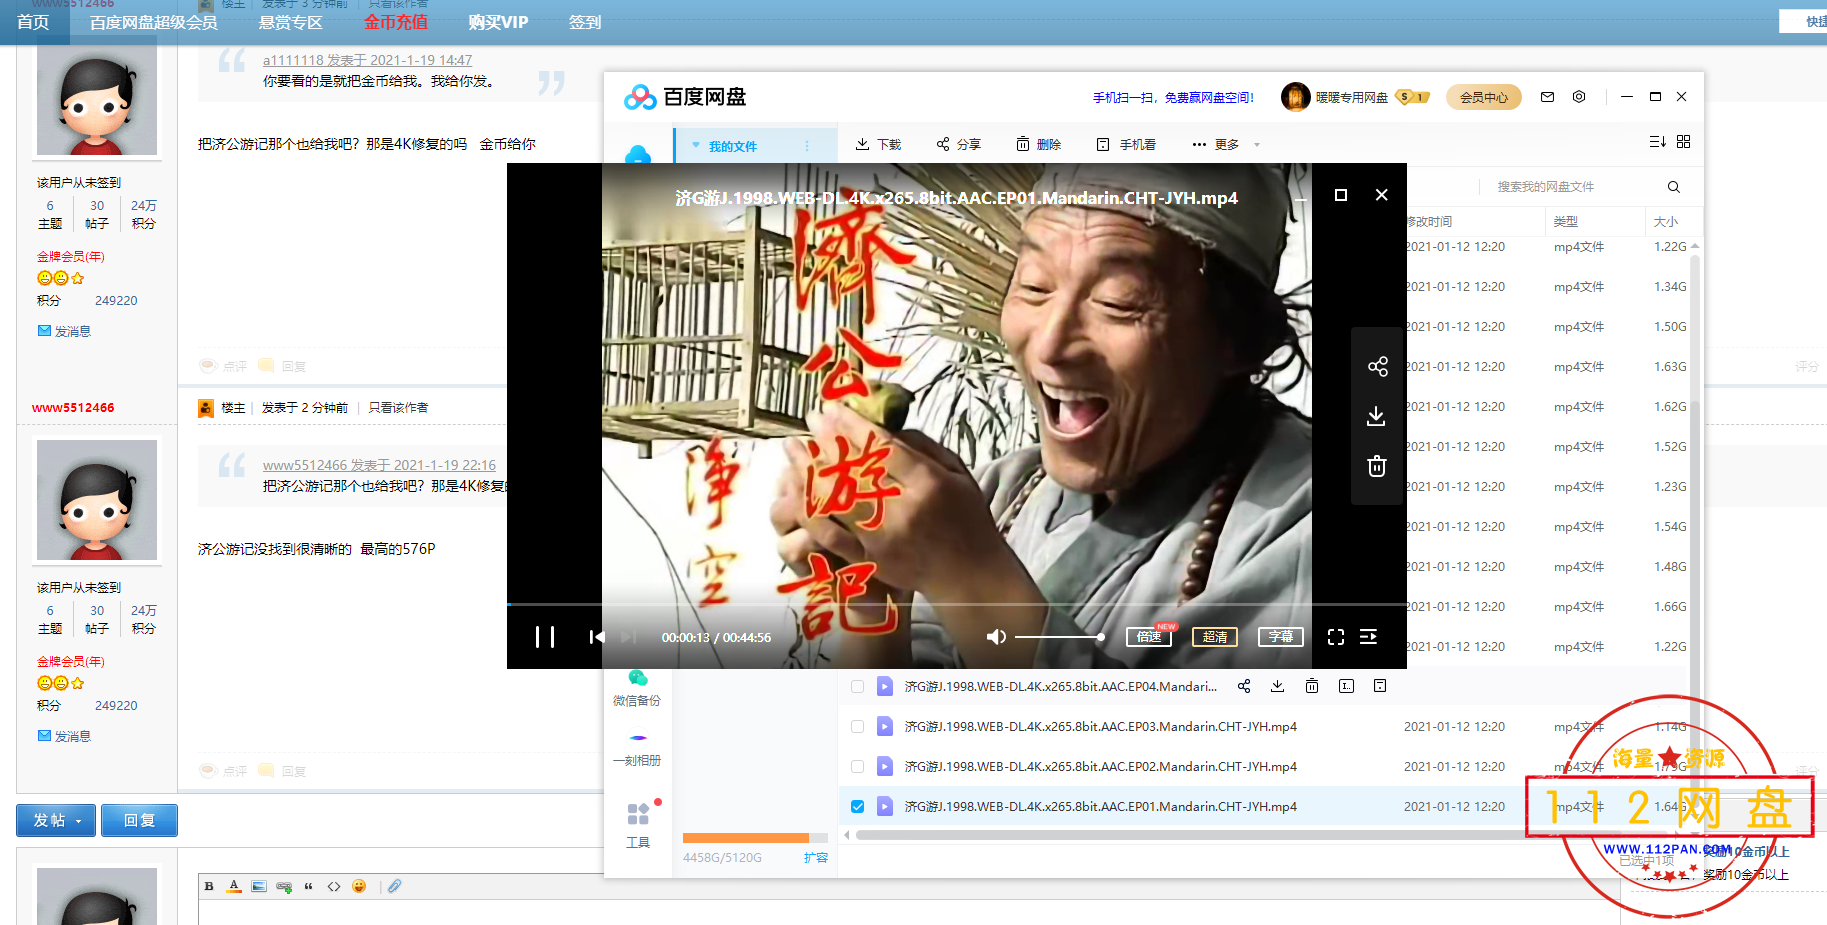Viewport: 1827px width, 925px height.
Task: Open 购买VIP forum tab
Action: pyautogui.click(x=498, y=22)
